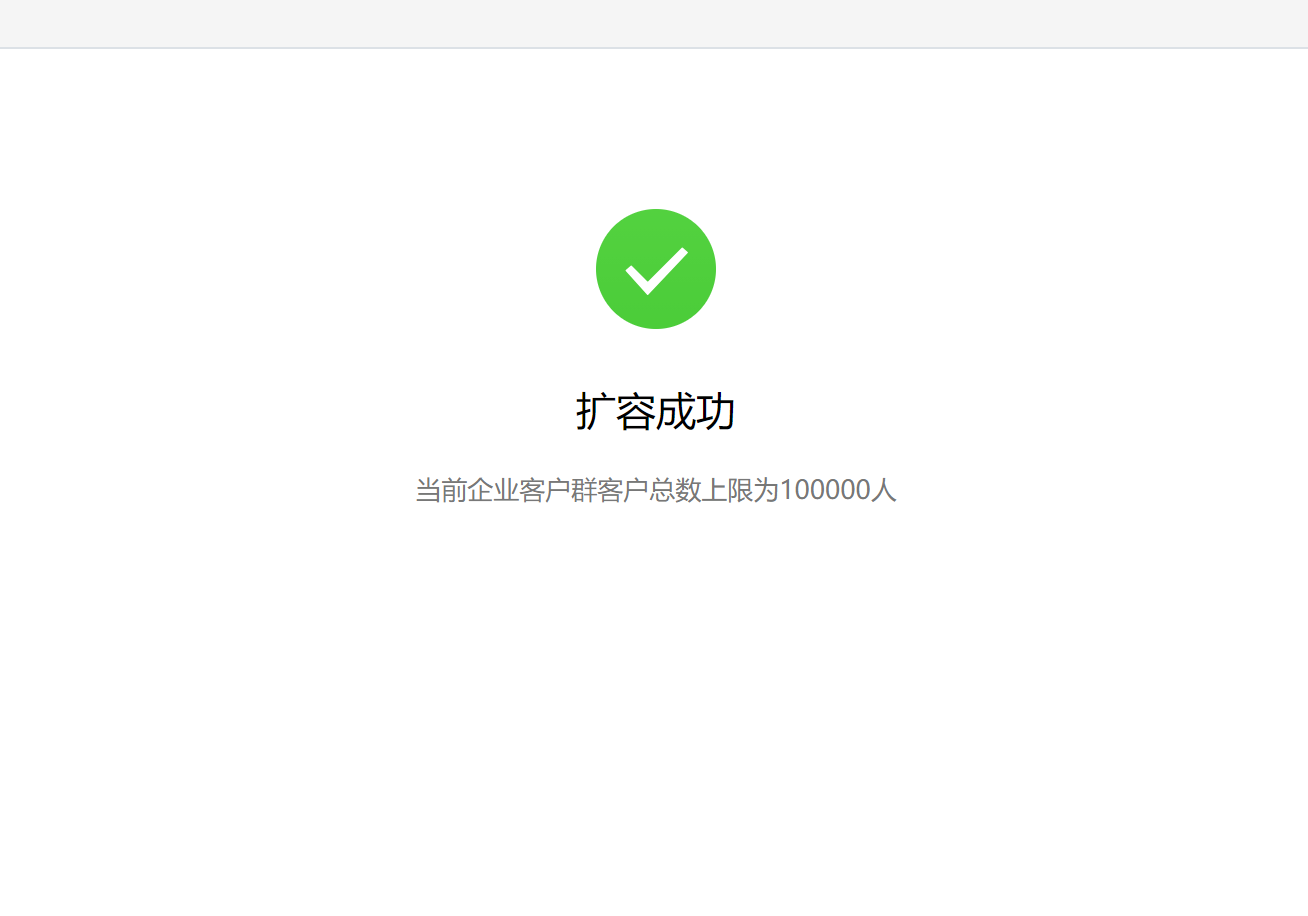Viewport: 1308px width, 916px height.
Task: Click the character 功 in the heading
Action: 716,412
